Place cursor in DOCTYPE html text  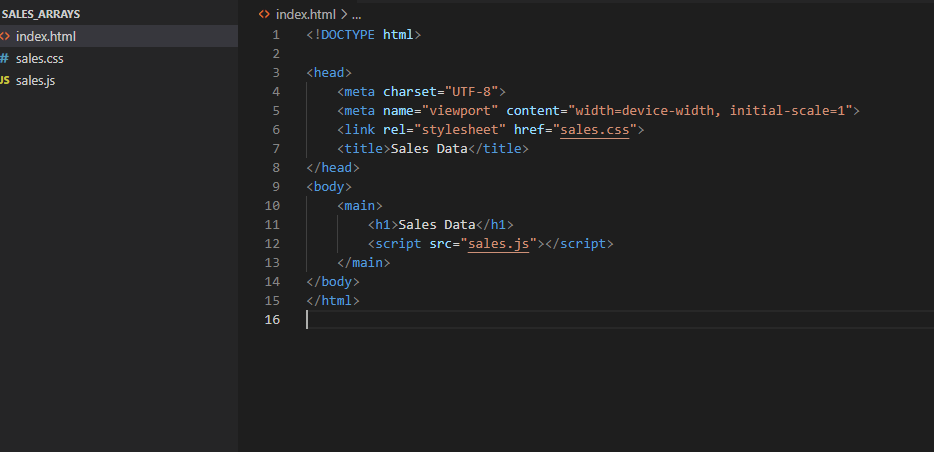(x=364, y=35)
